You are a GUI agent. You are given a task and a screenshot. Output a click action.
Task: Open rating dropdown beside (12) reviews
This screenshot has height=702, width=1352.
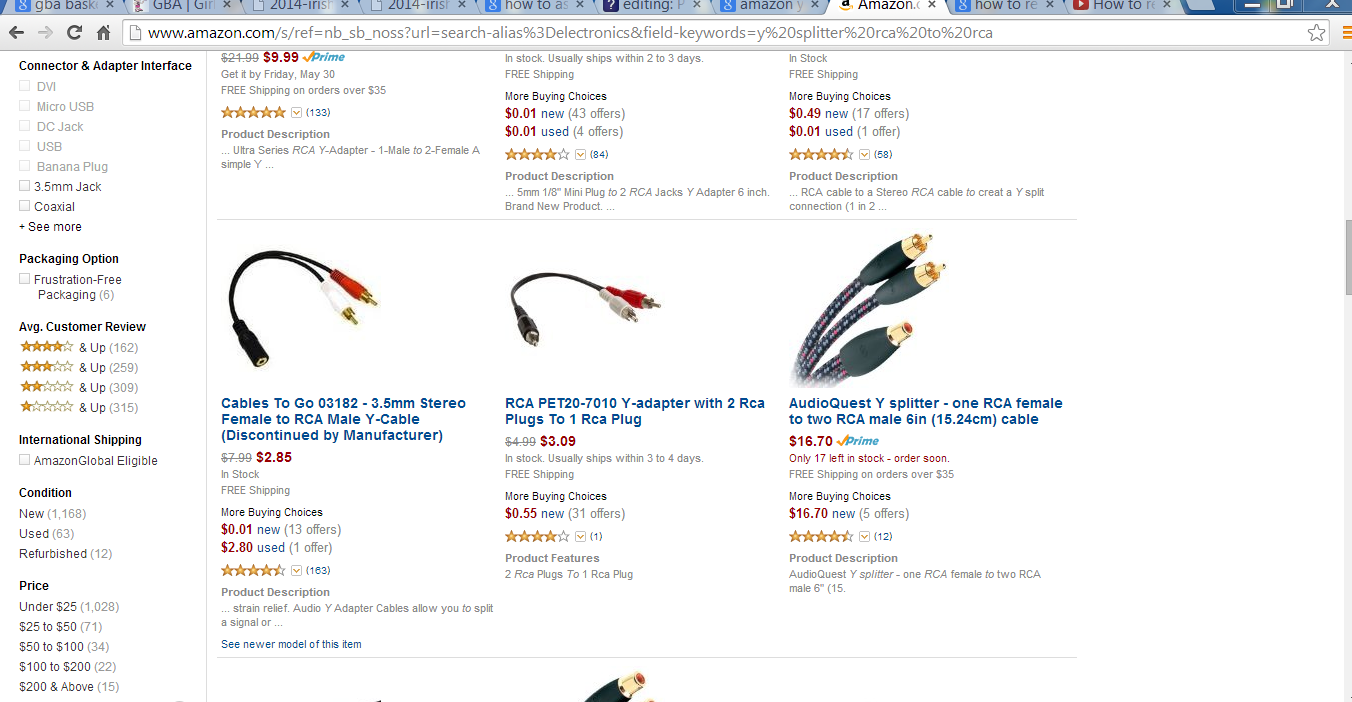point(864,536)
